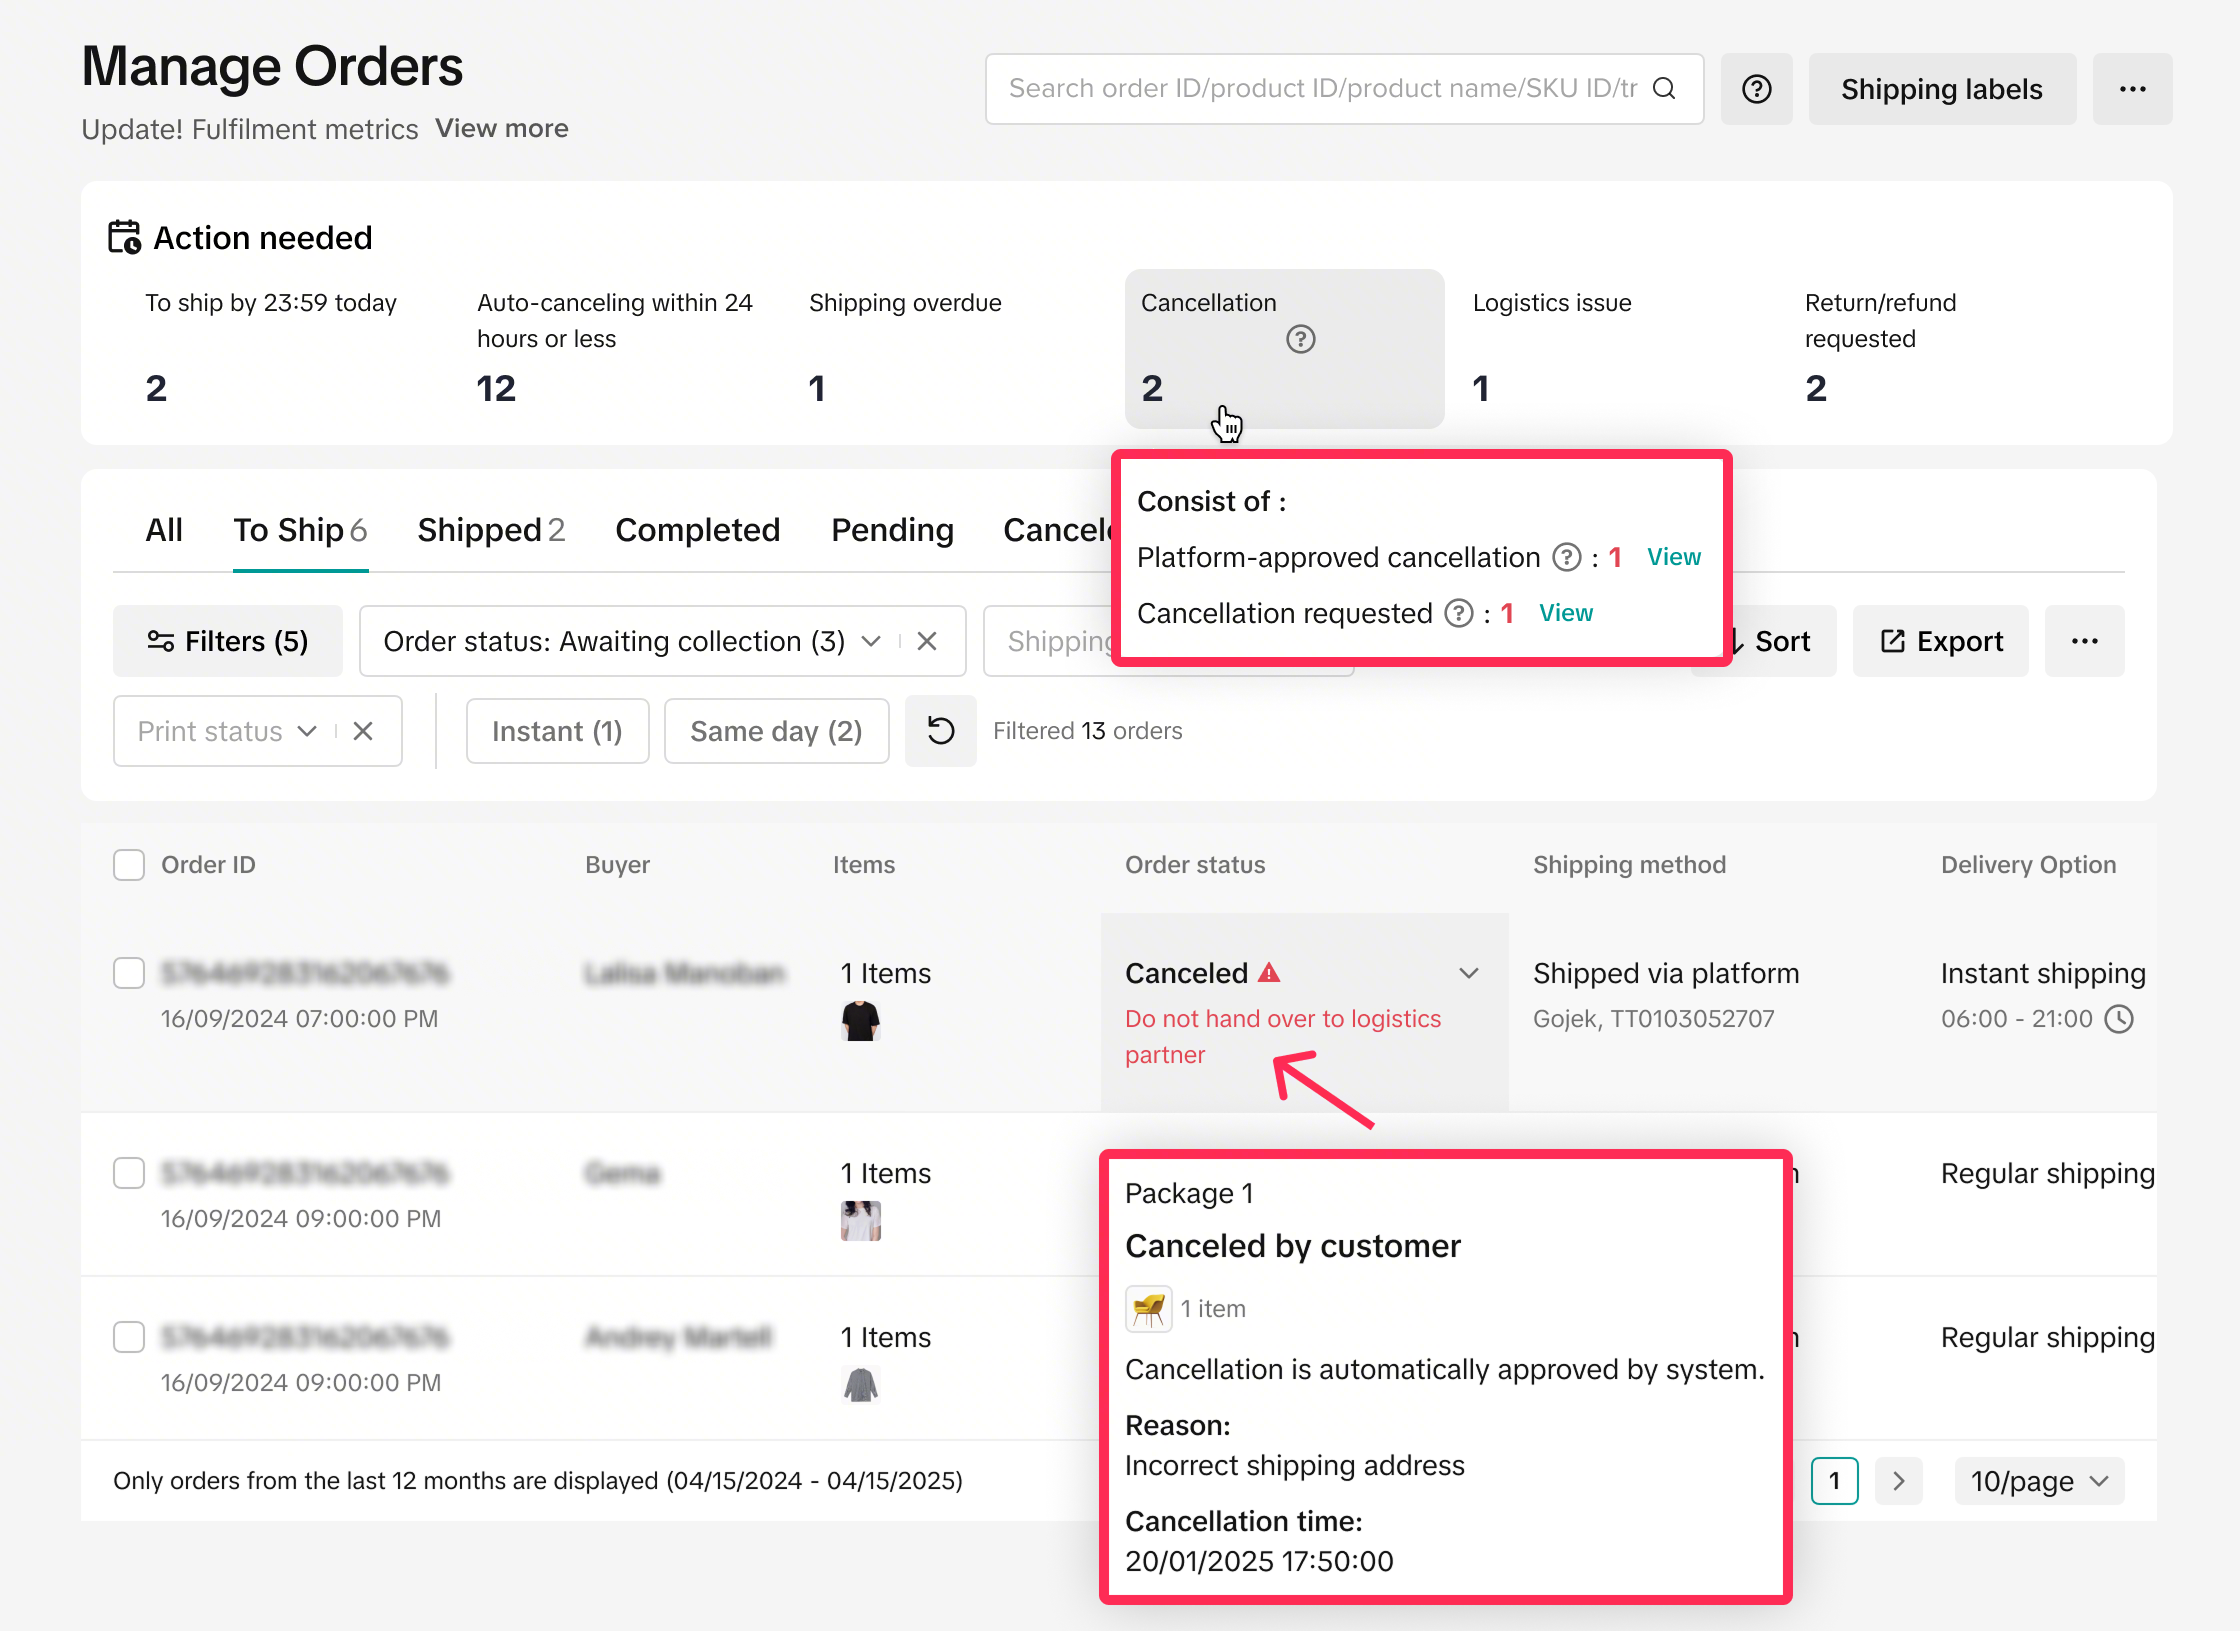Tick the select-all Order ID checkbox

pos(129,865)
